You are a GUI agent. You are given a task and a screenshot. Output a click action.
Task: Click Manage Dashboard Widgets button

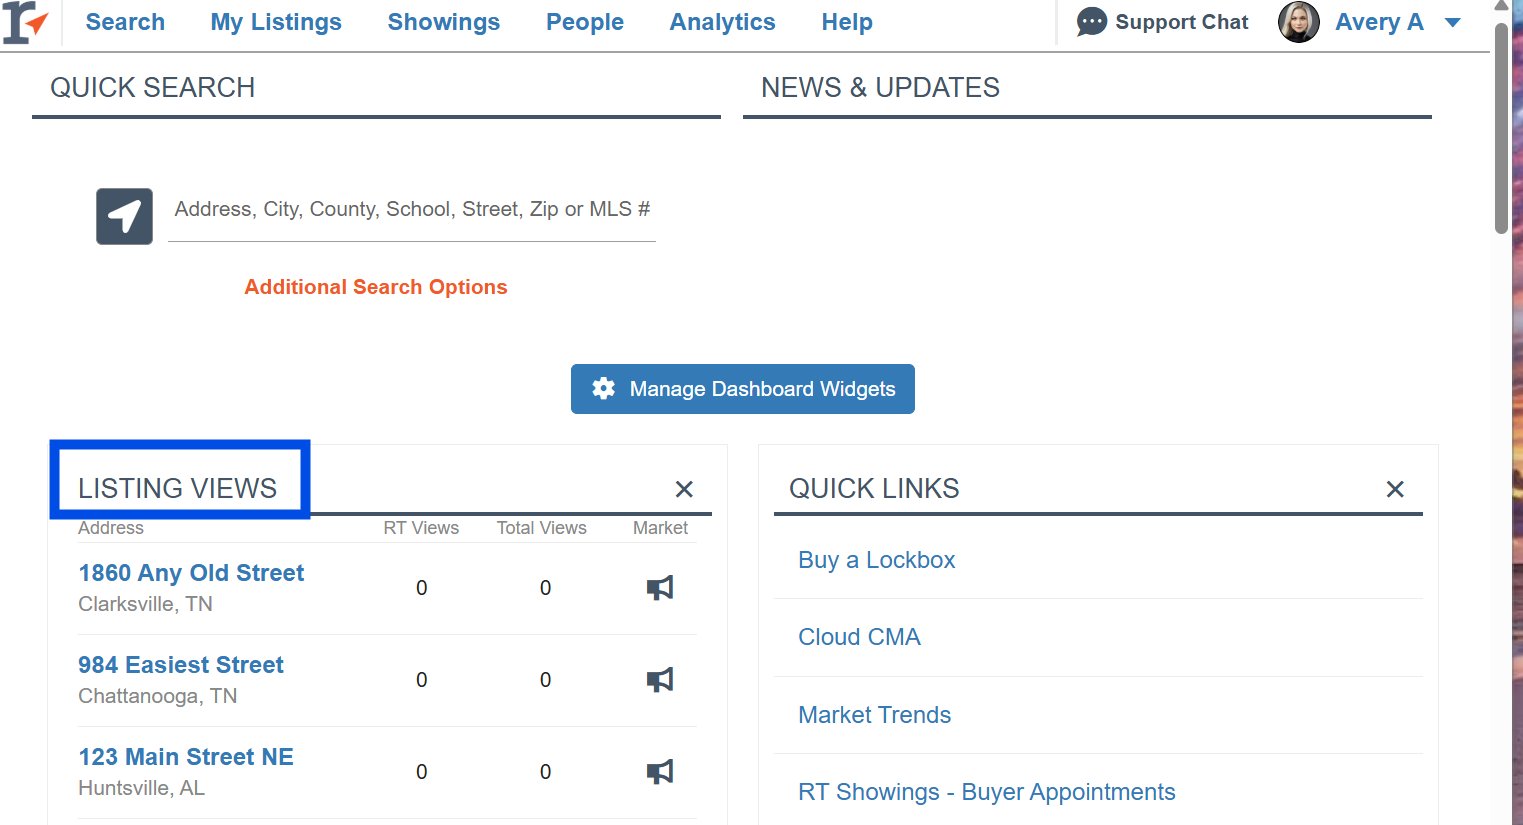[742, 389]
